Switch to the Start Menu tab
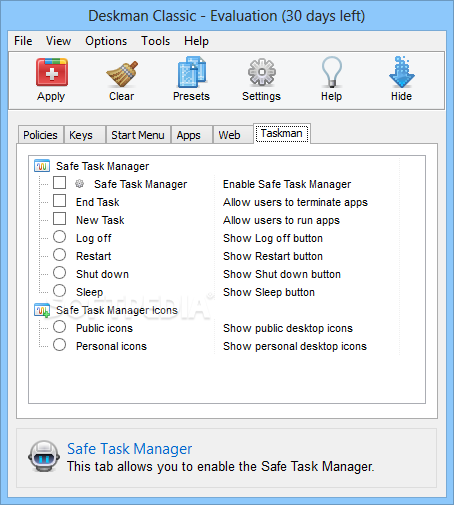The image size is (454, 505). 138,135
